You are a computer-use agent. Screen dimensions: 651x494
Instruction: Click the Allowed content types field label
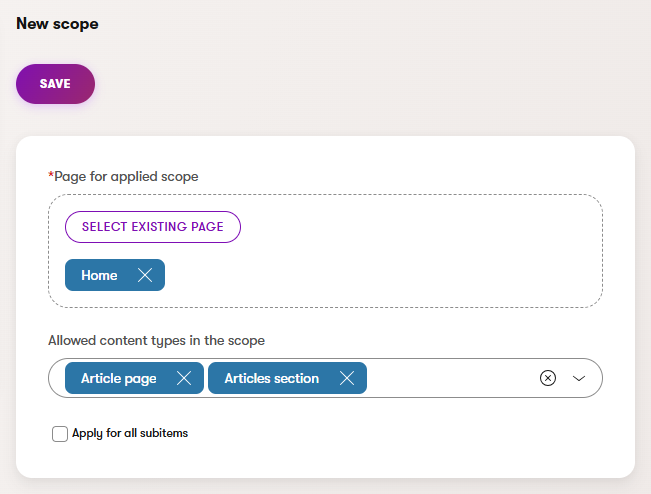pos(156,341)
